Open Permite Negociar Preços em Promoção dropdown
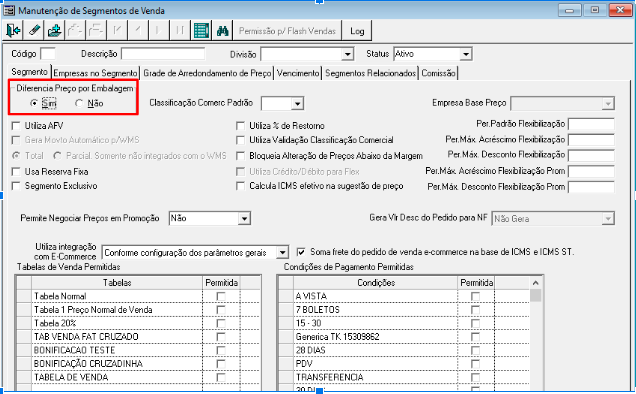Image resolution: width=636 pixels, height=394 pixels. point(244,219)
